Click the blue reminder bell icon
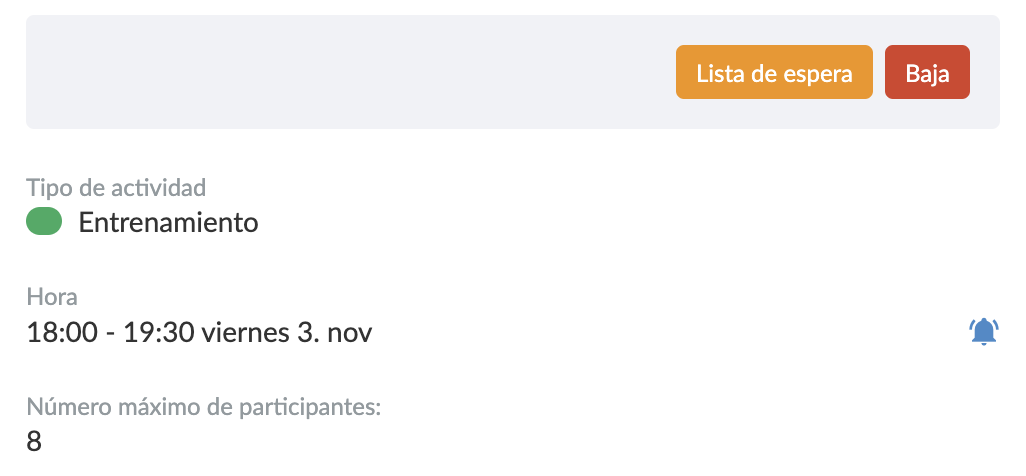This screenshot has height=476, width=1026. pyautogui.click(x=984, y=331)
